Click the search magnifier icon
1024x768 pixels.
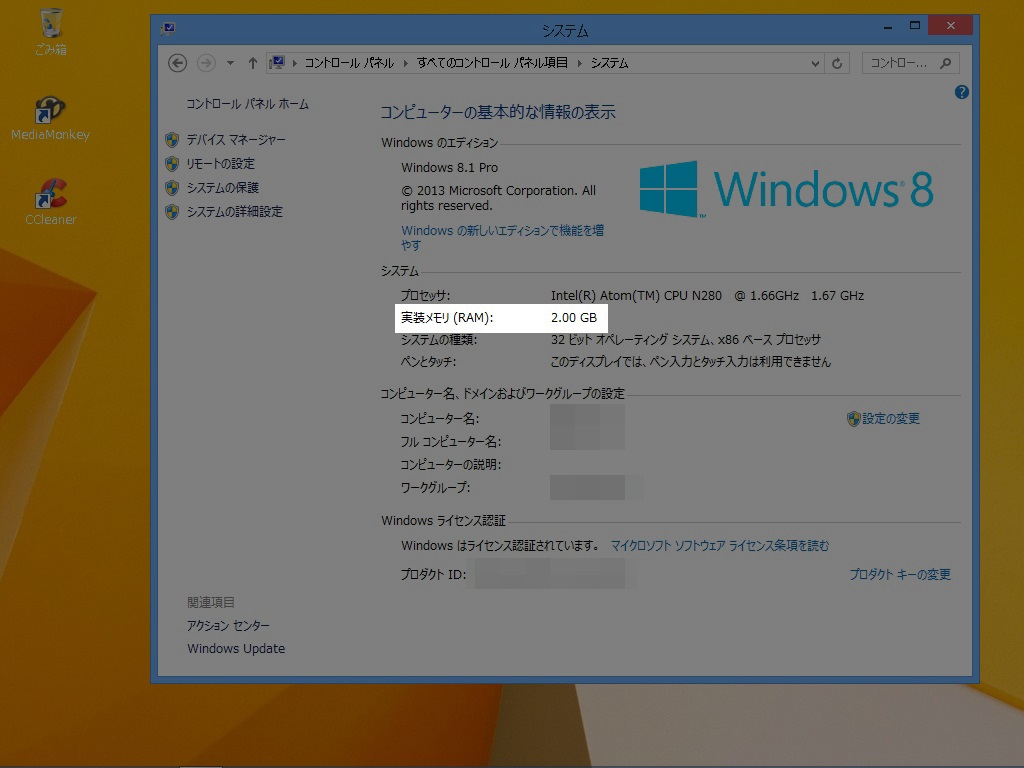point(946,63)
